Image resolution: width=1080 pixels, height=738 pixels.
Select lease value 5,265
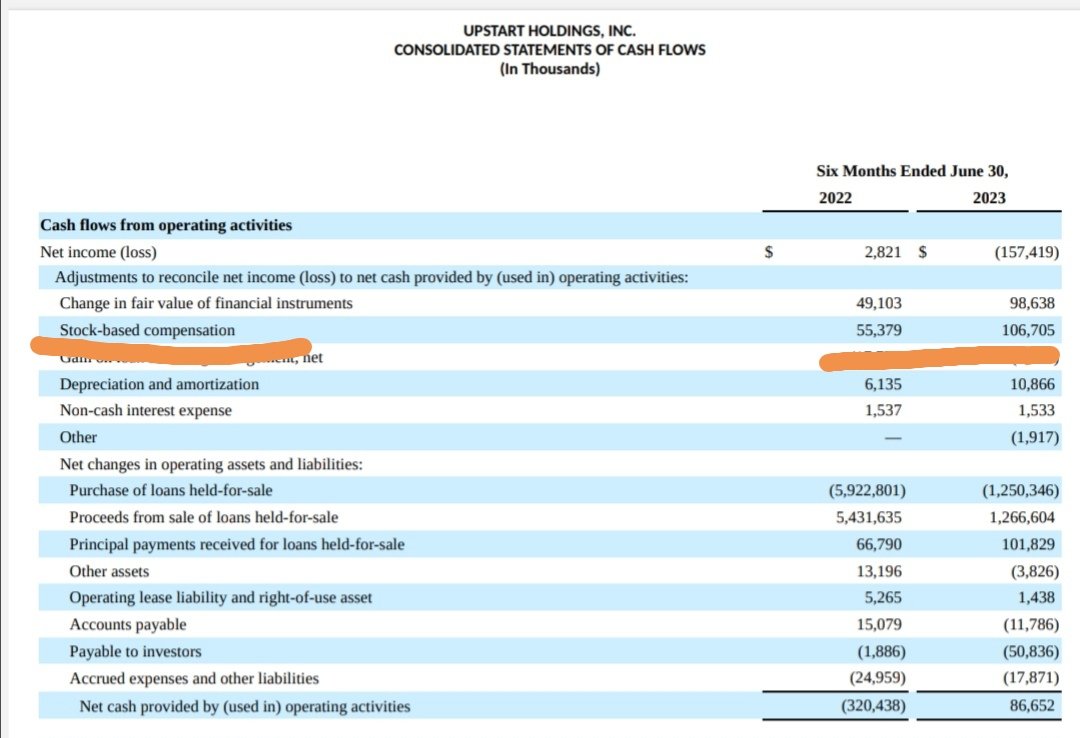tap(882, 597)
